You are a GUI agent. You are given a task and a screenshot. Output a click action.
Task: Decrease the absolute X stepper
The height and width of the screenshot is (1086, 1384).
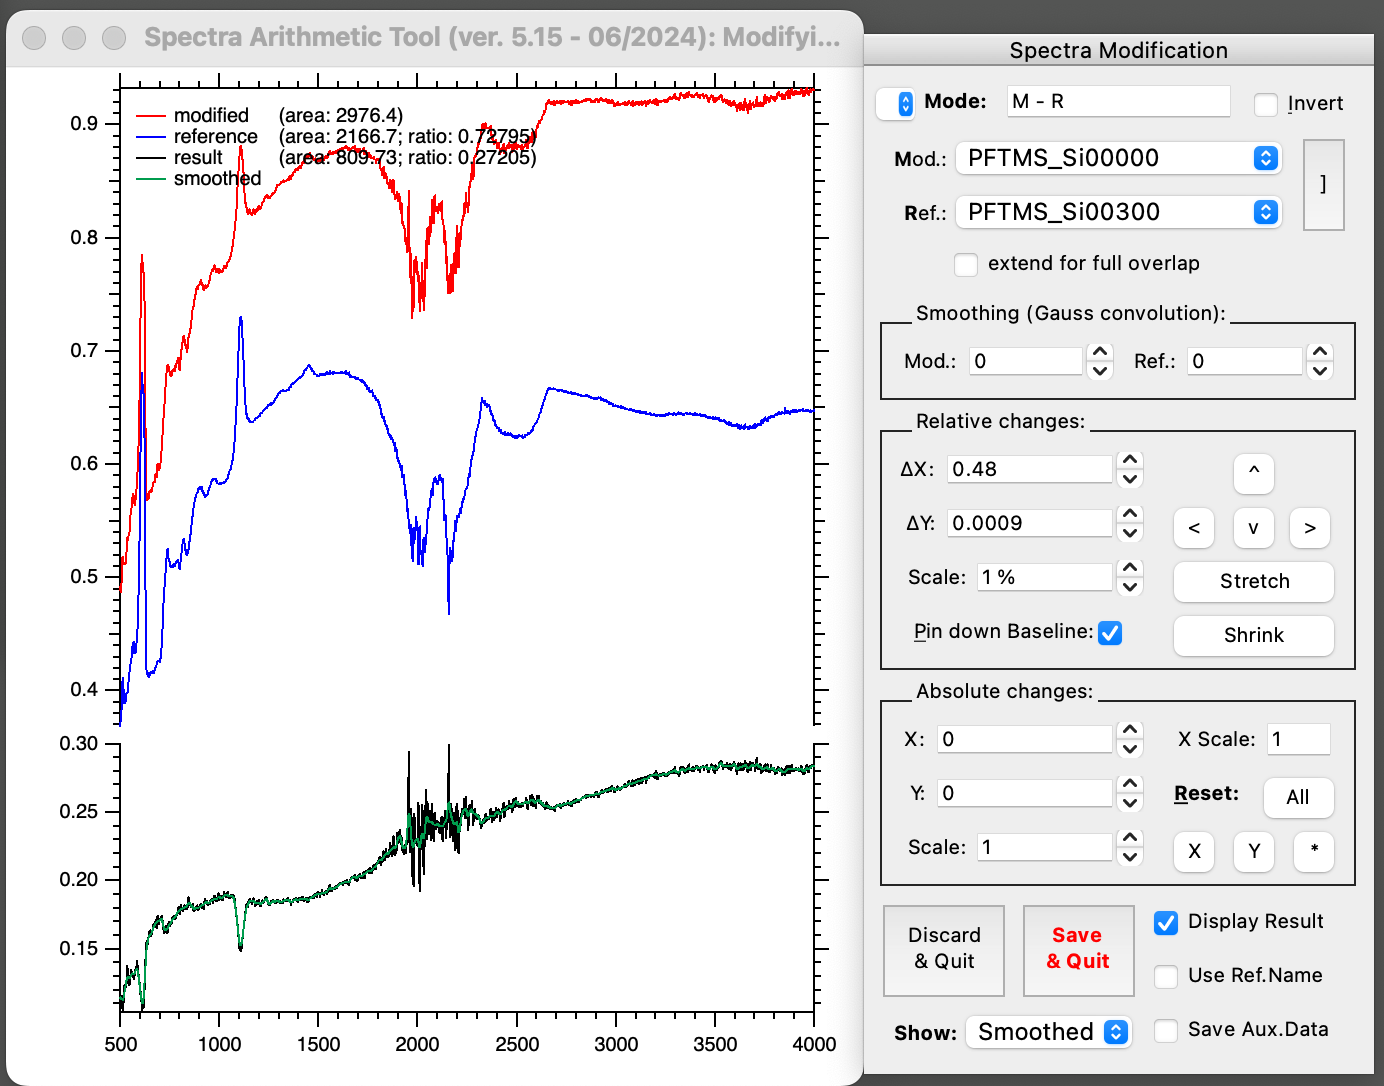click(x=1130, y=748)
